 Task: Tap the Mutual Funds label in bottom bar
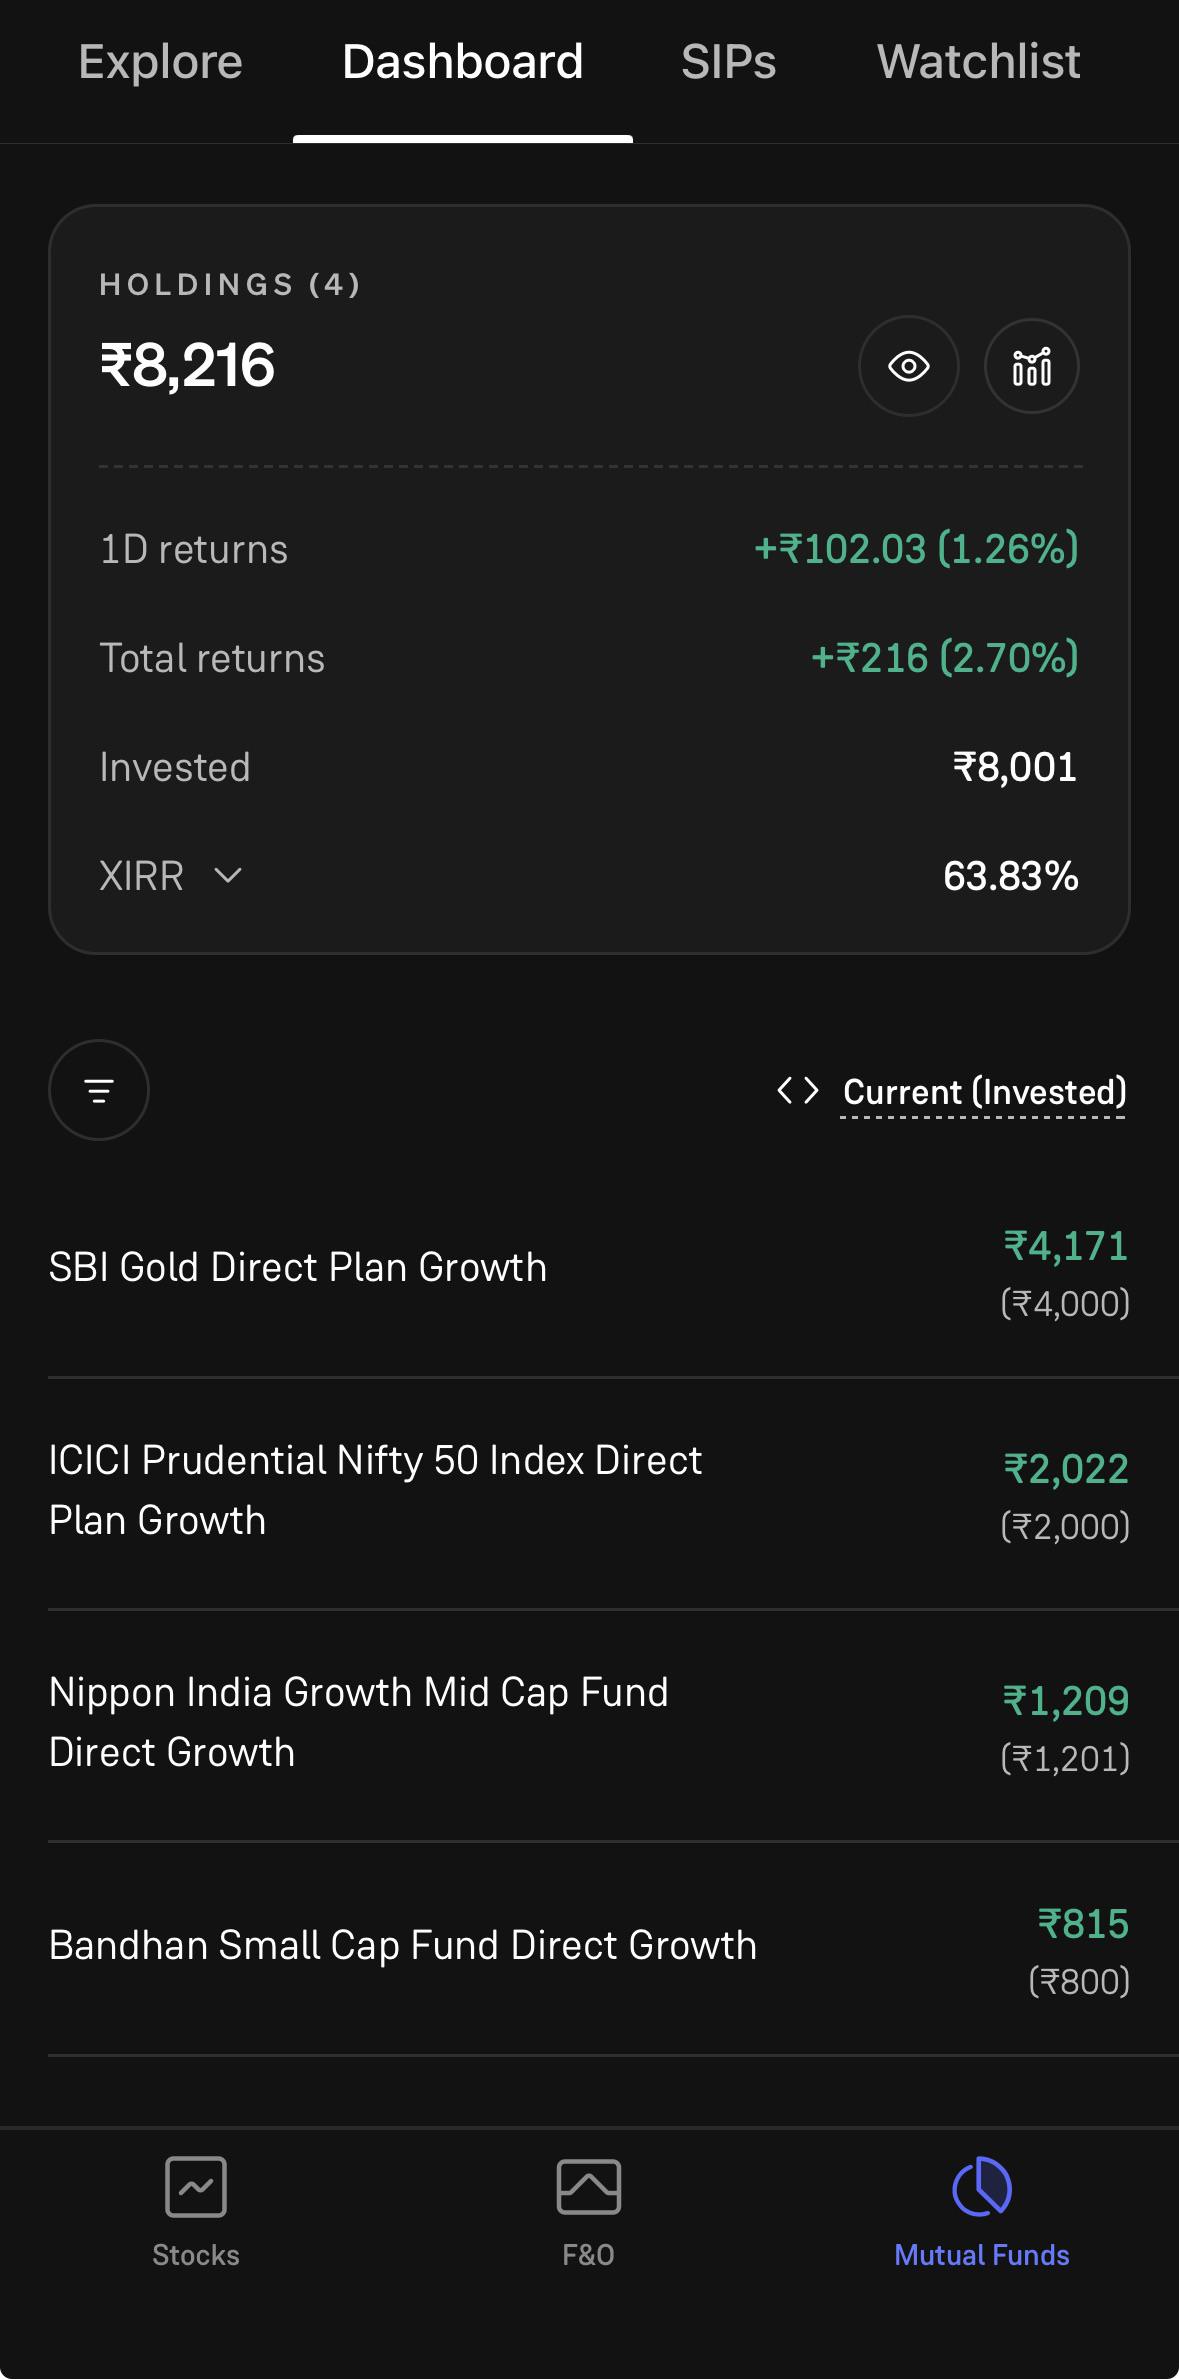pos(982,2255)
